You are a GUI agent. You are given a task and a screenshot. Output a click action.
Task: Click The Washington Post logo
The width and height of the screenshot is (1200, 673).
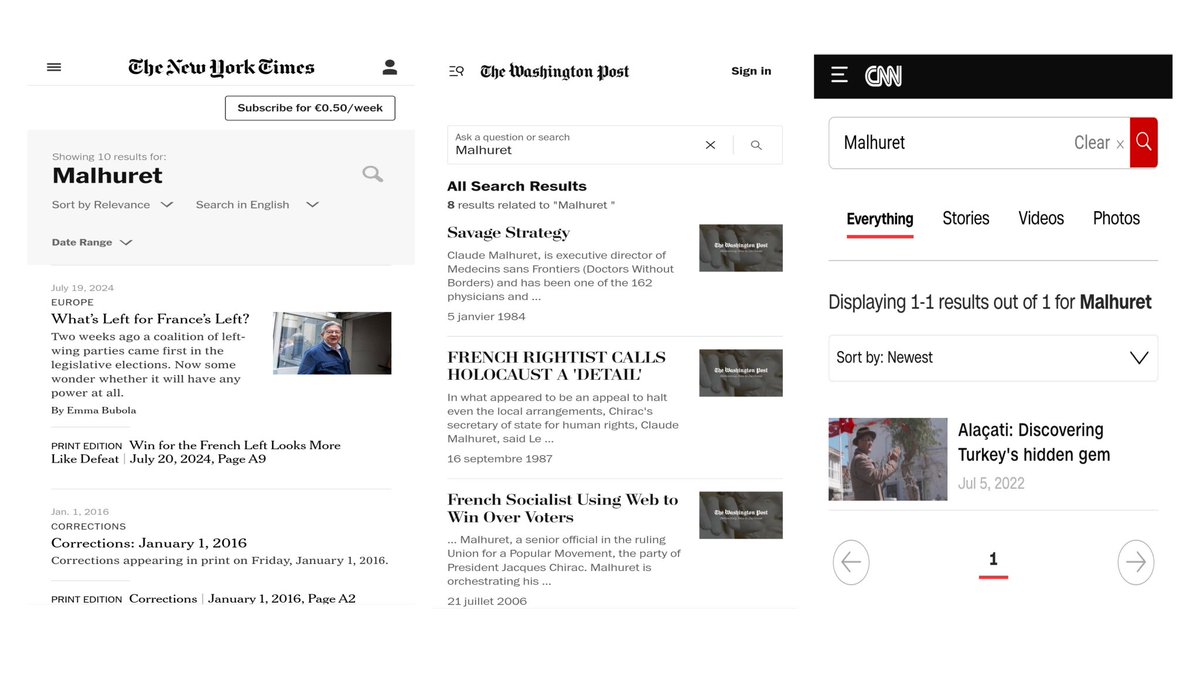tap(555, 71)
